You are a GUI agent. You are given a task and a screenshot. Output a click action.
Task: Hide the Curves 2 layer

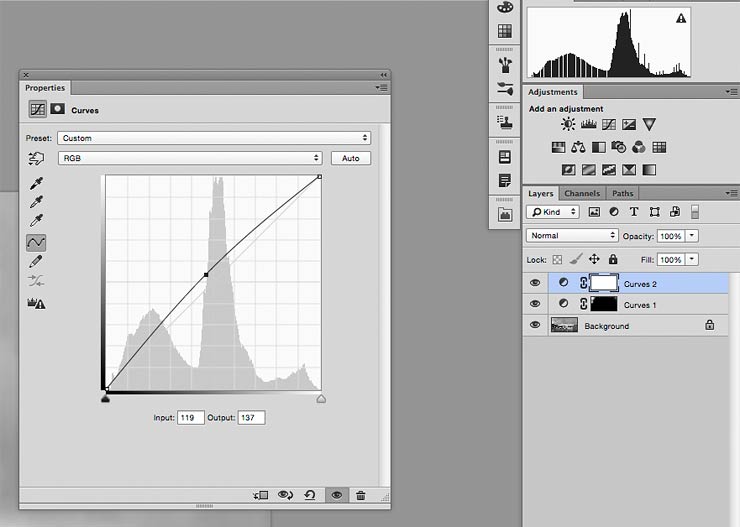535,283
